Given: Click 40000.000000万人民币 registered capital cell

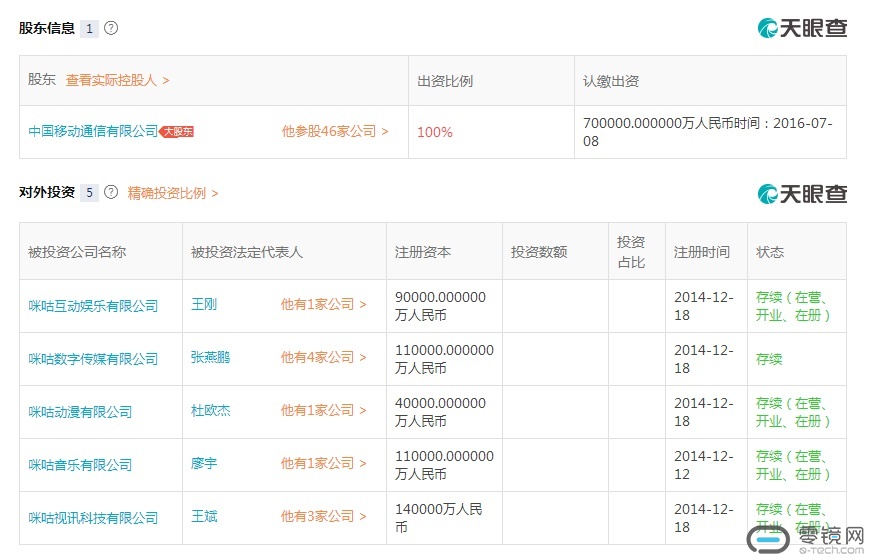Looking at the screenshot, I should coord(444,412).
